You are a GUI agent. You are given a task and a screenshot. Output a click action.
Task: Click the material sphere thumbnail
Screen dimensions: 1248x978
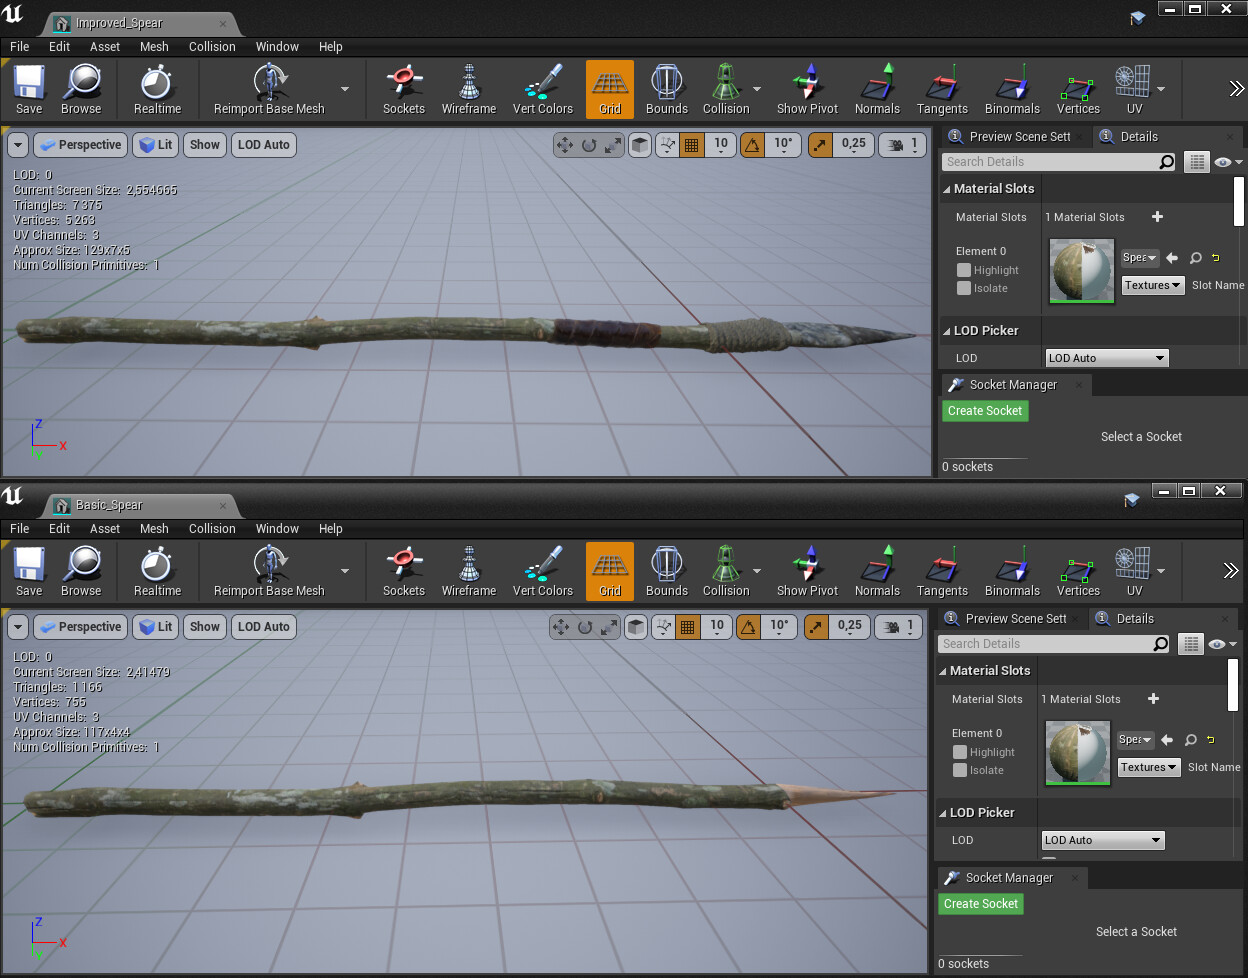pos(1081,270)
